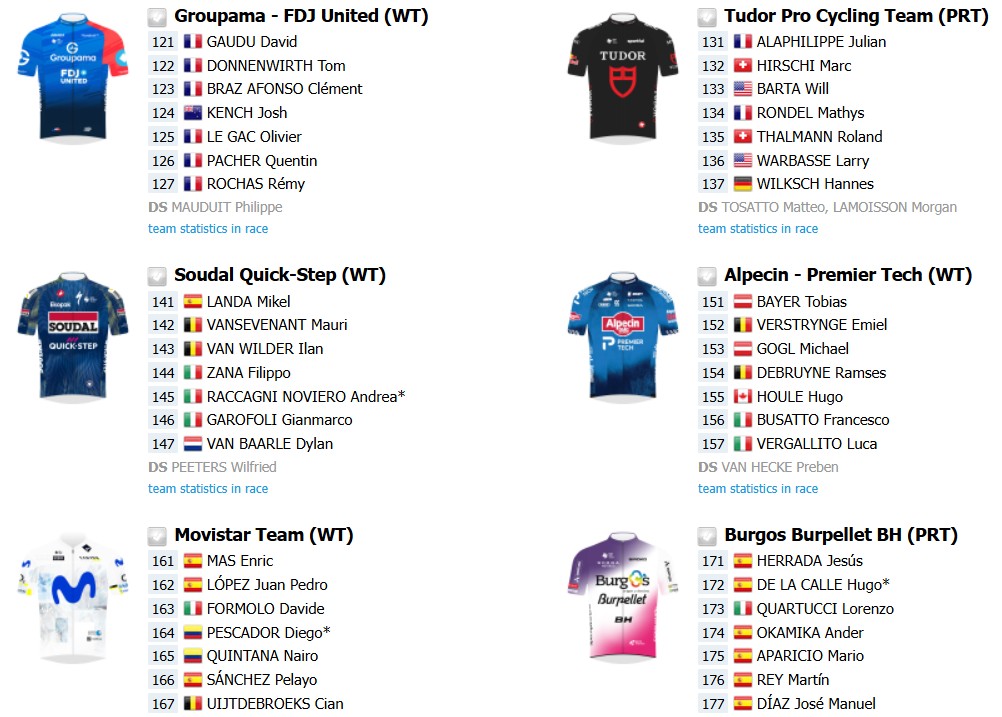Click the French flag beside GAUDU David
Viewport: 1002px width, 717px height.
point(193,42)
